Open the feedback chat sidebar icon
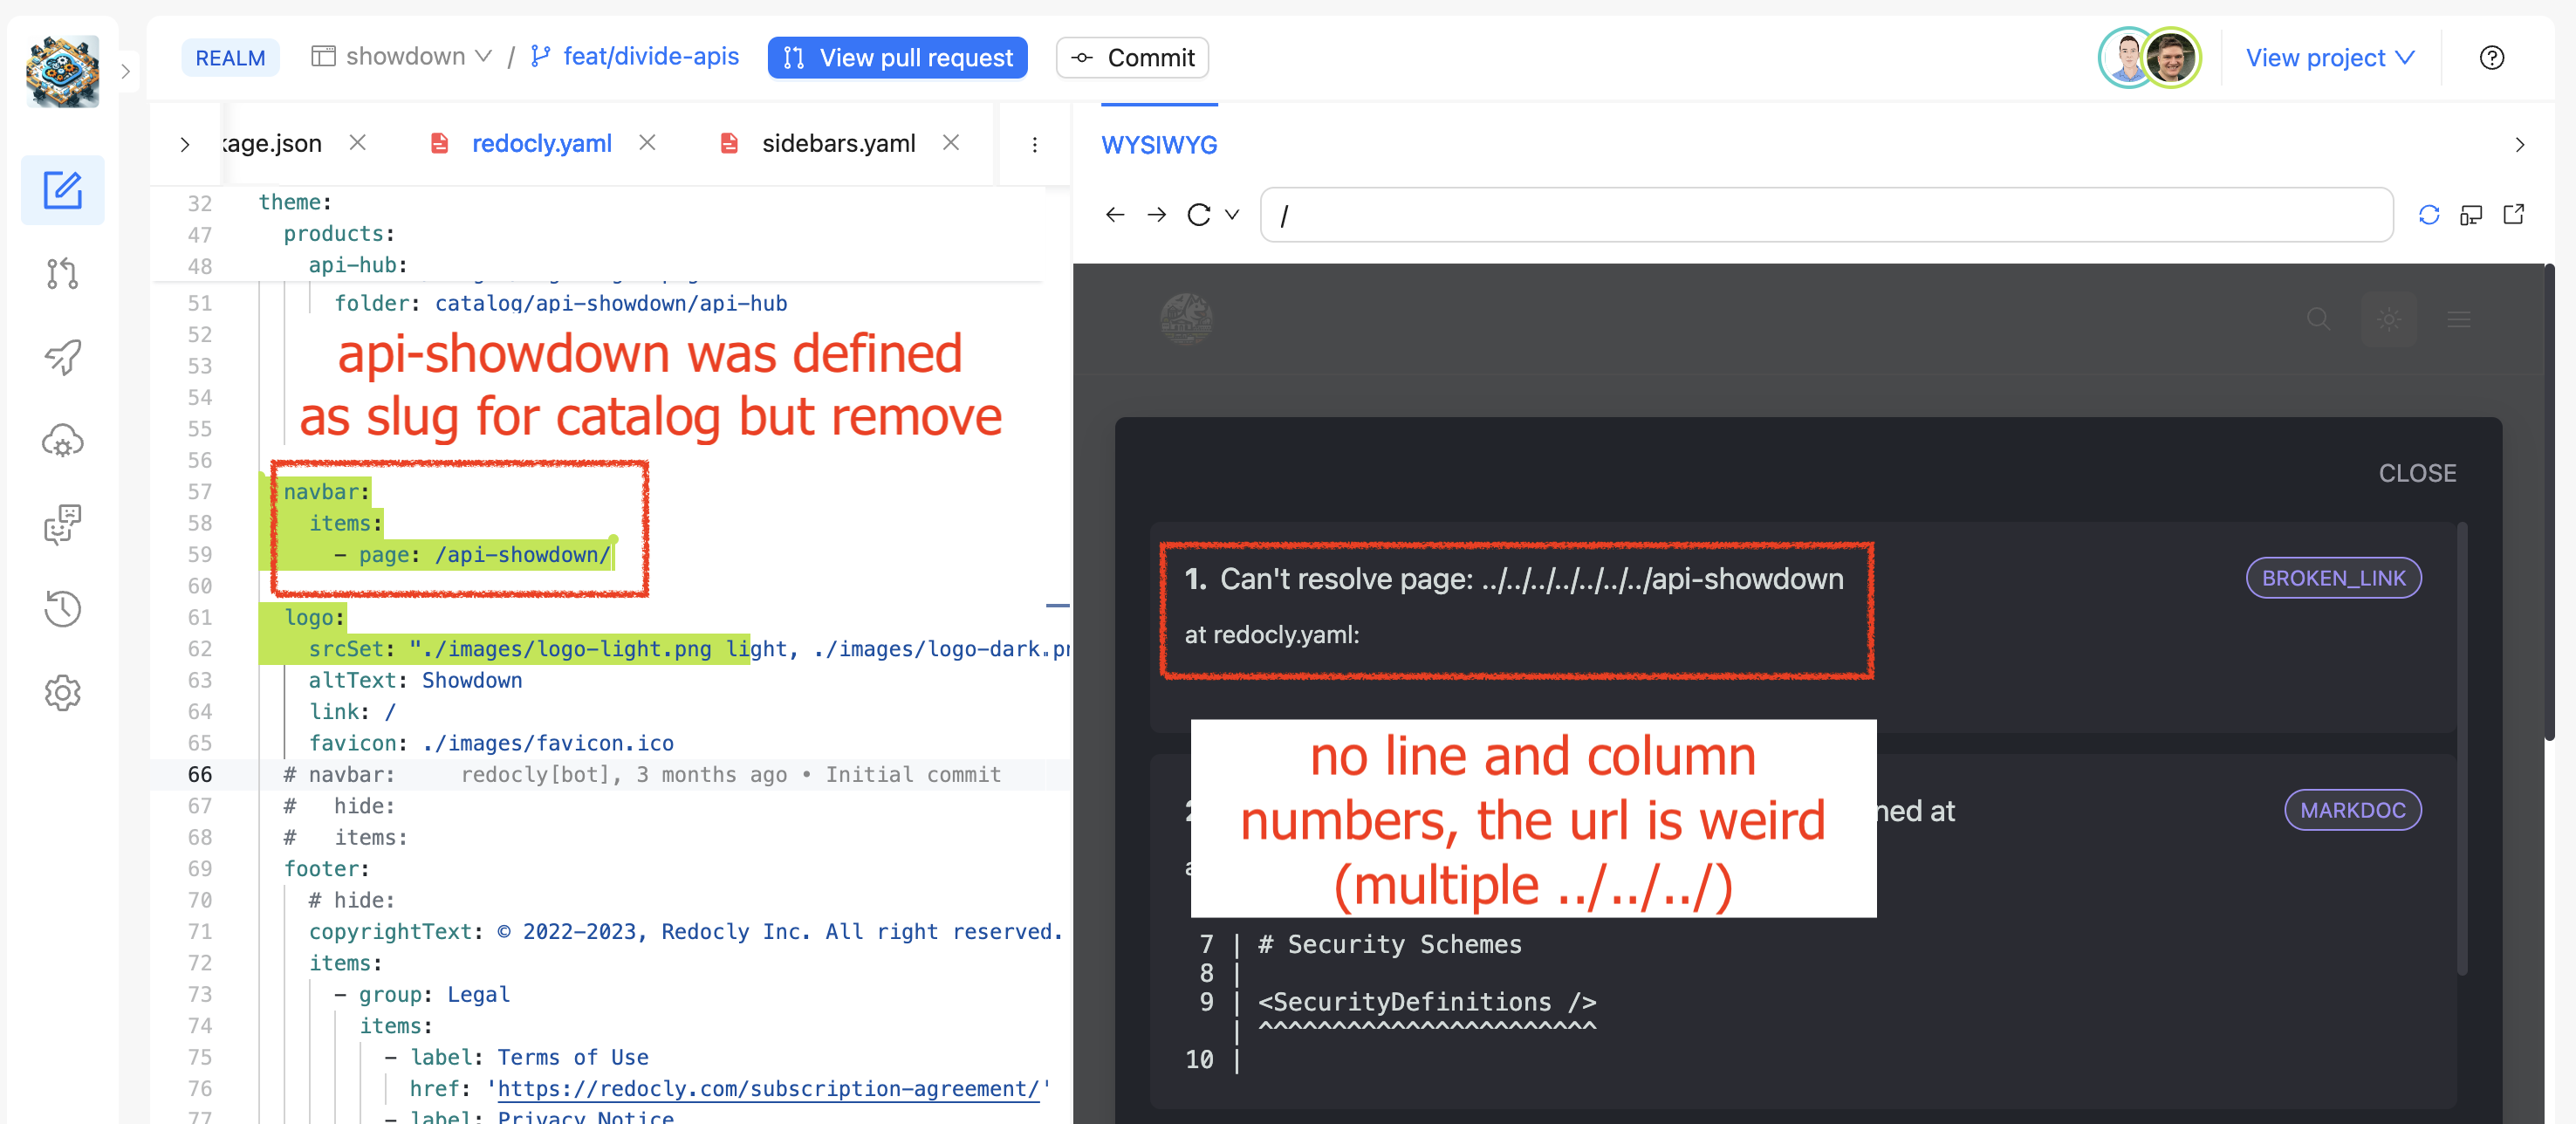The width and height of the screenshot is (2576, 1124). coord(62,525)
